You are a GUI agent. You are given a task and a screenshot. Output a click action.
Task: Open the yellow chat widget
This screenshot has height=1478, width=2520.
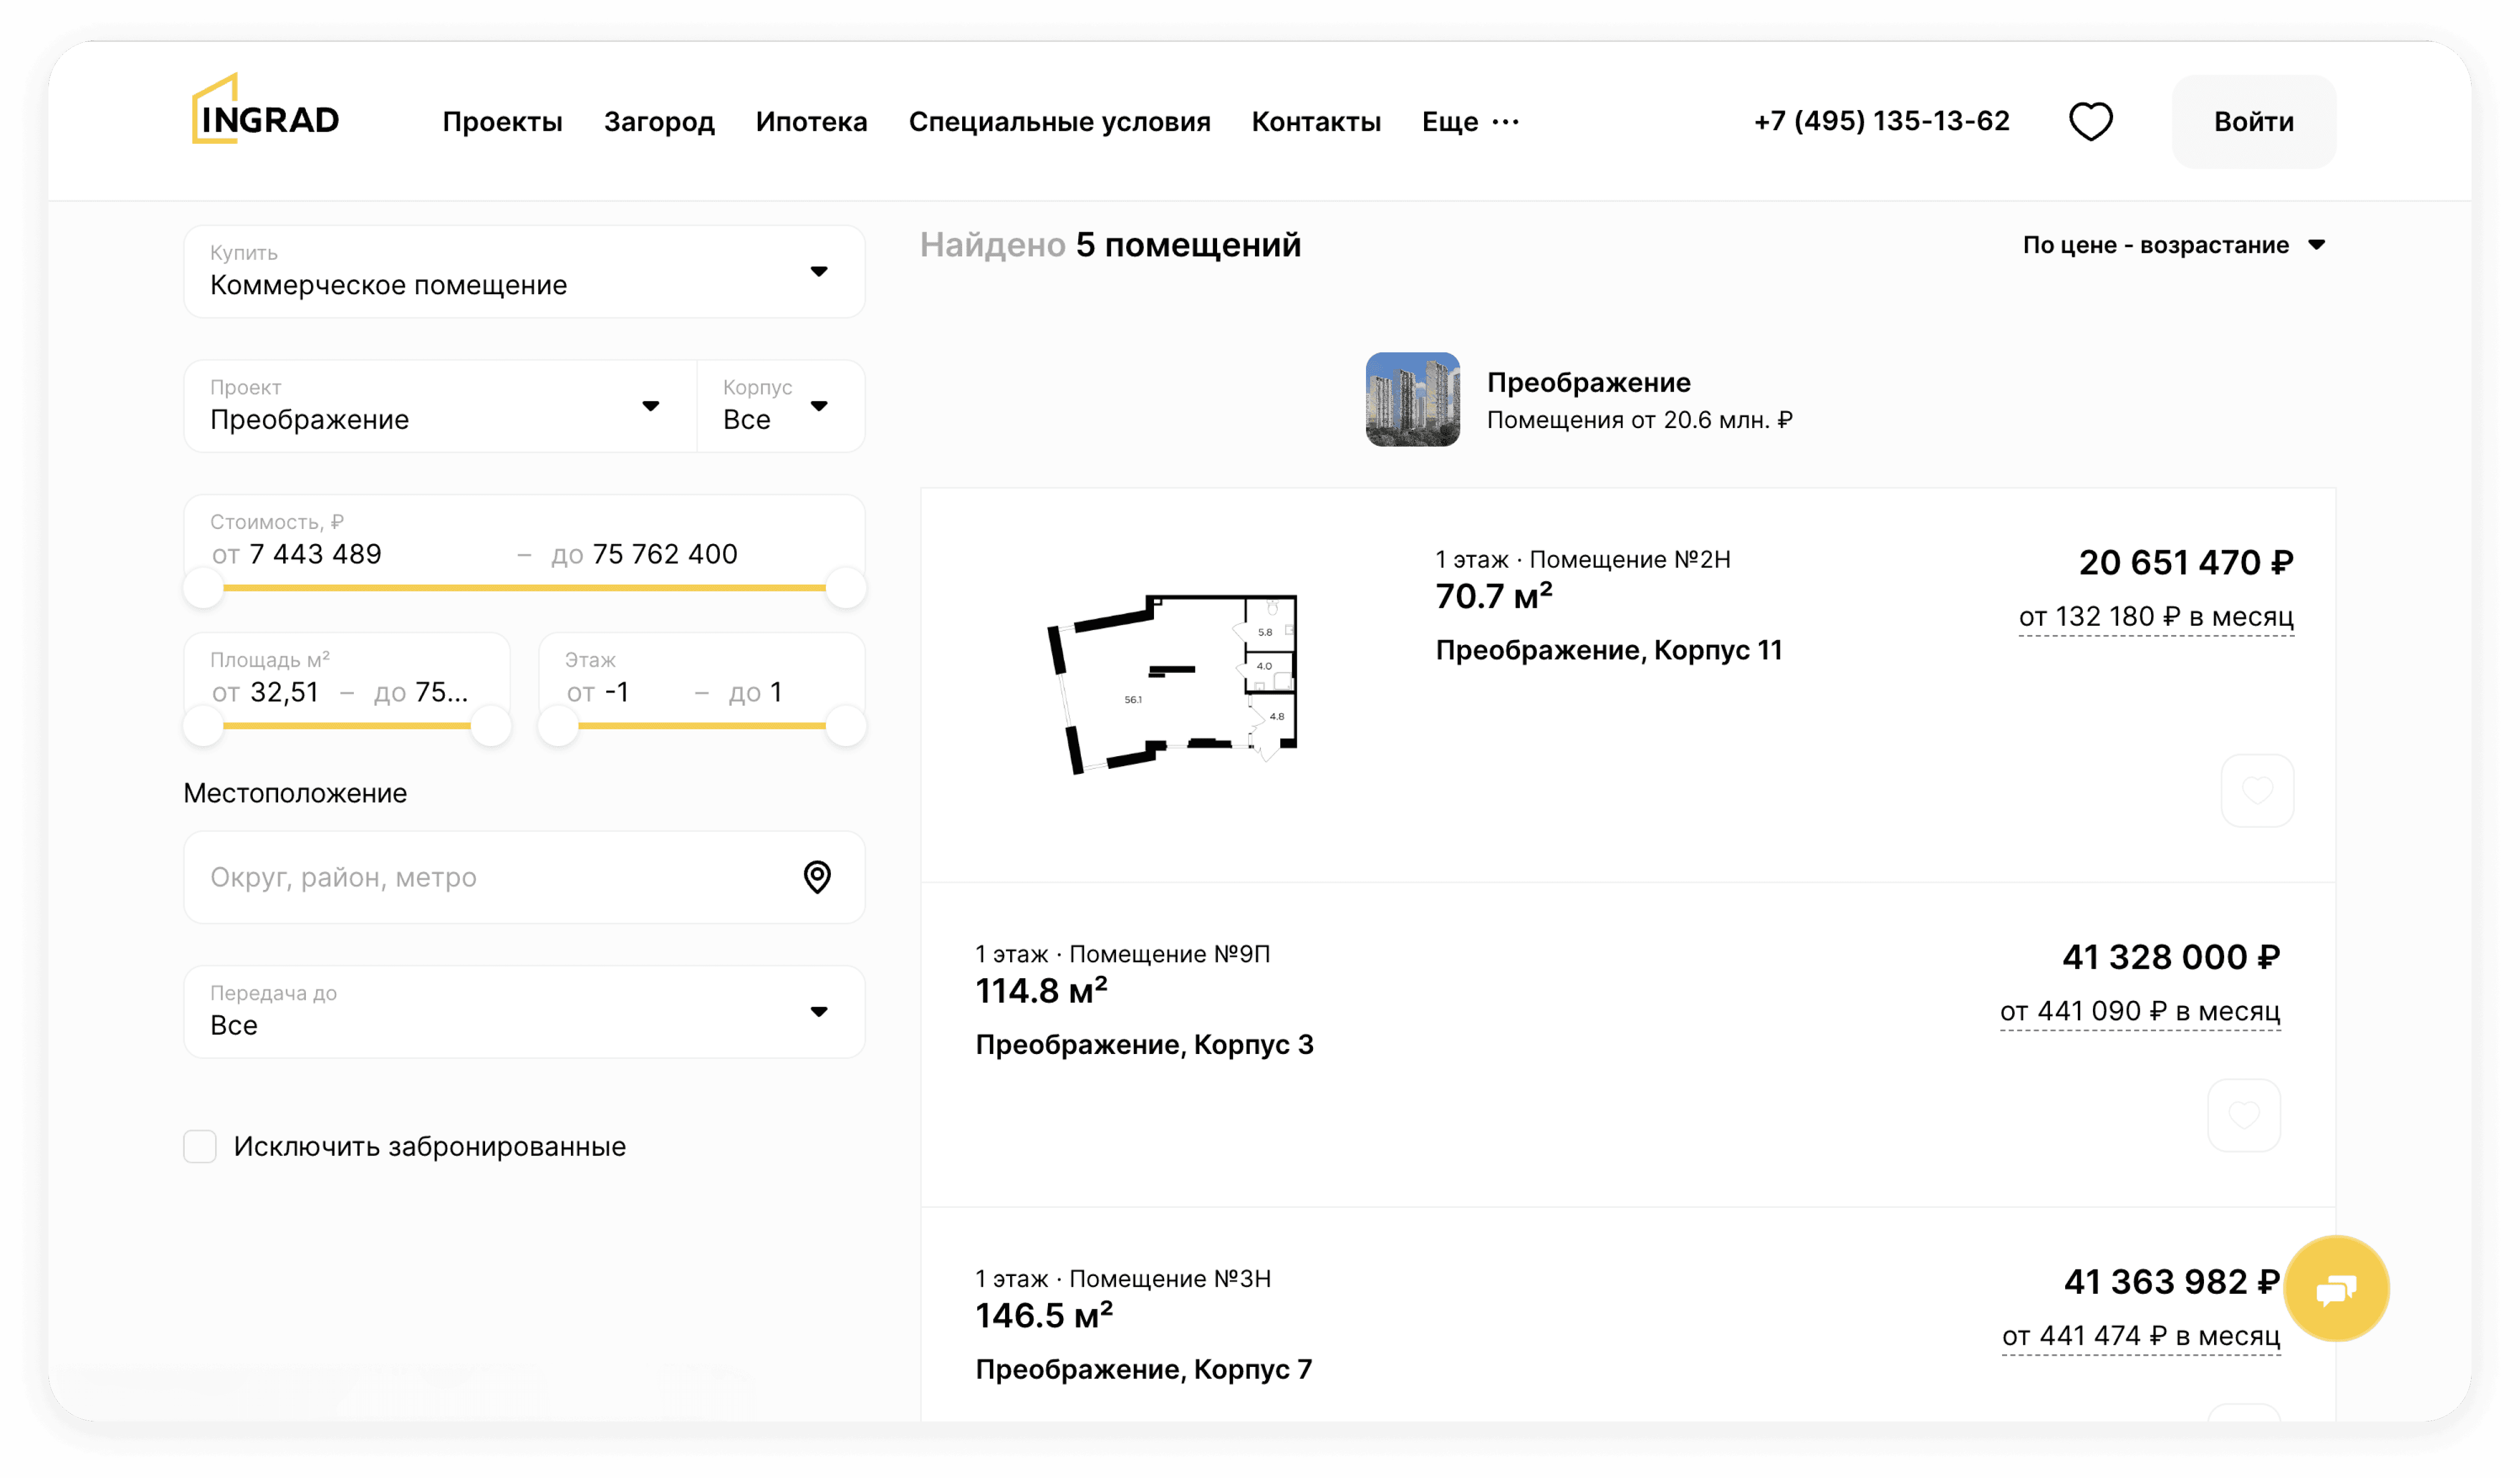click(2336, 1289)
